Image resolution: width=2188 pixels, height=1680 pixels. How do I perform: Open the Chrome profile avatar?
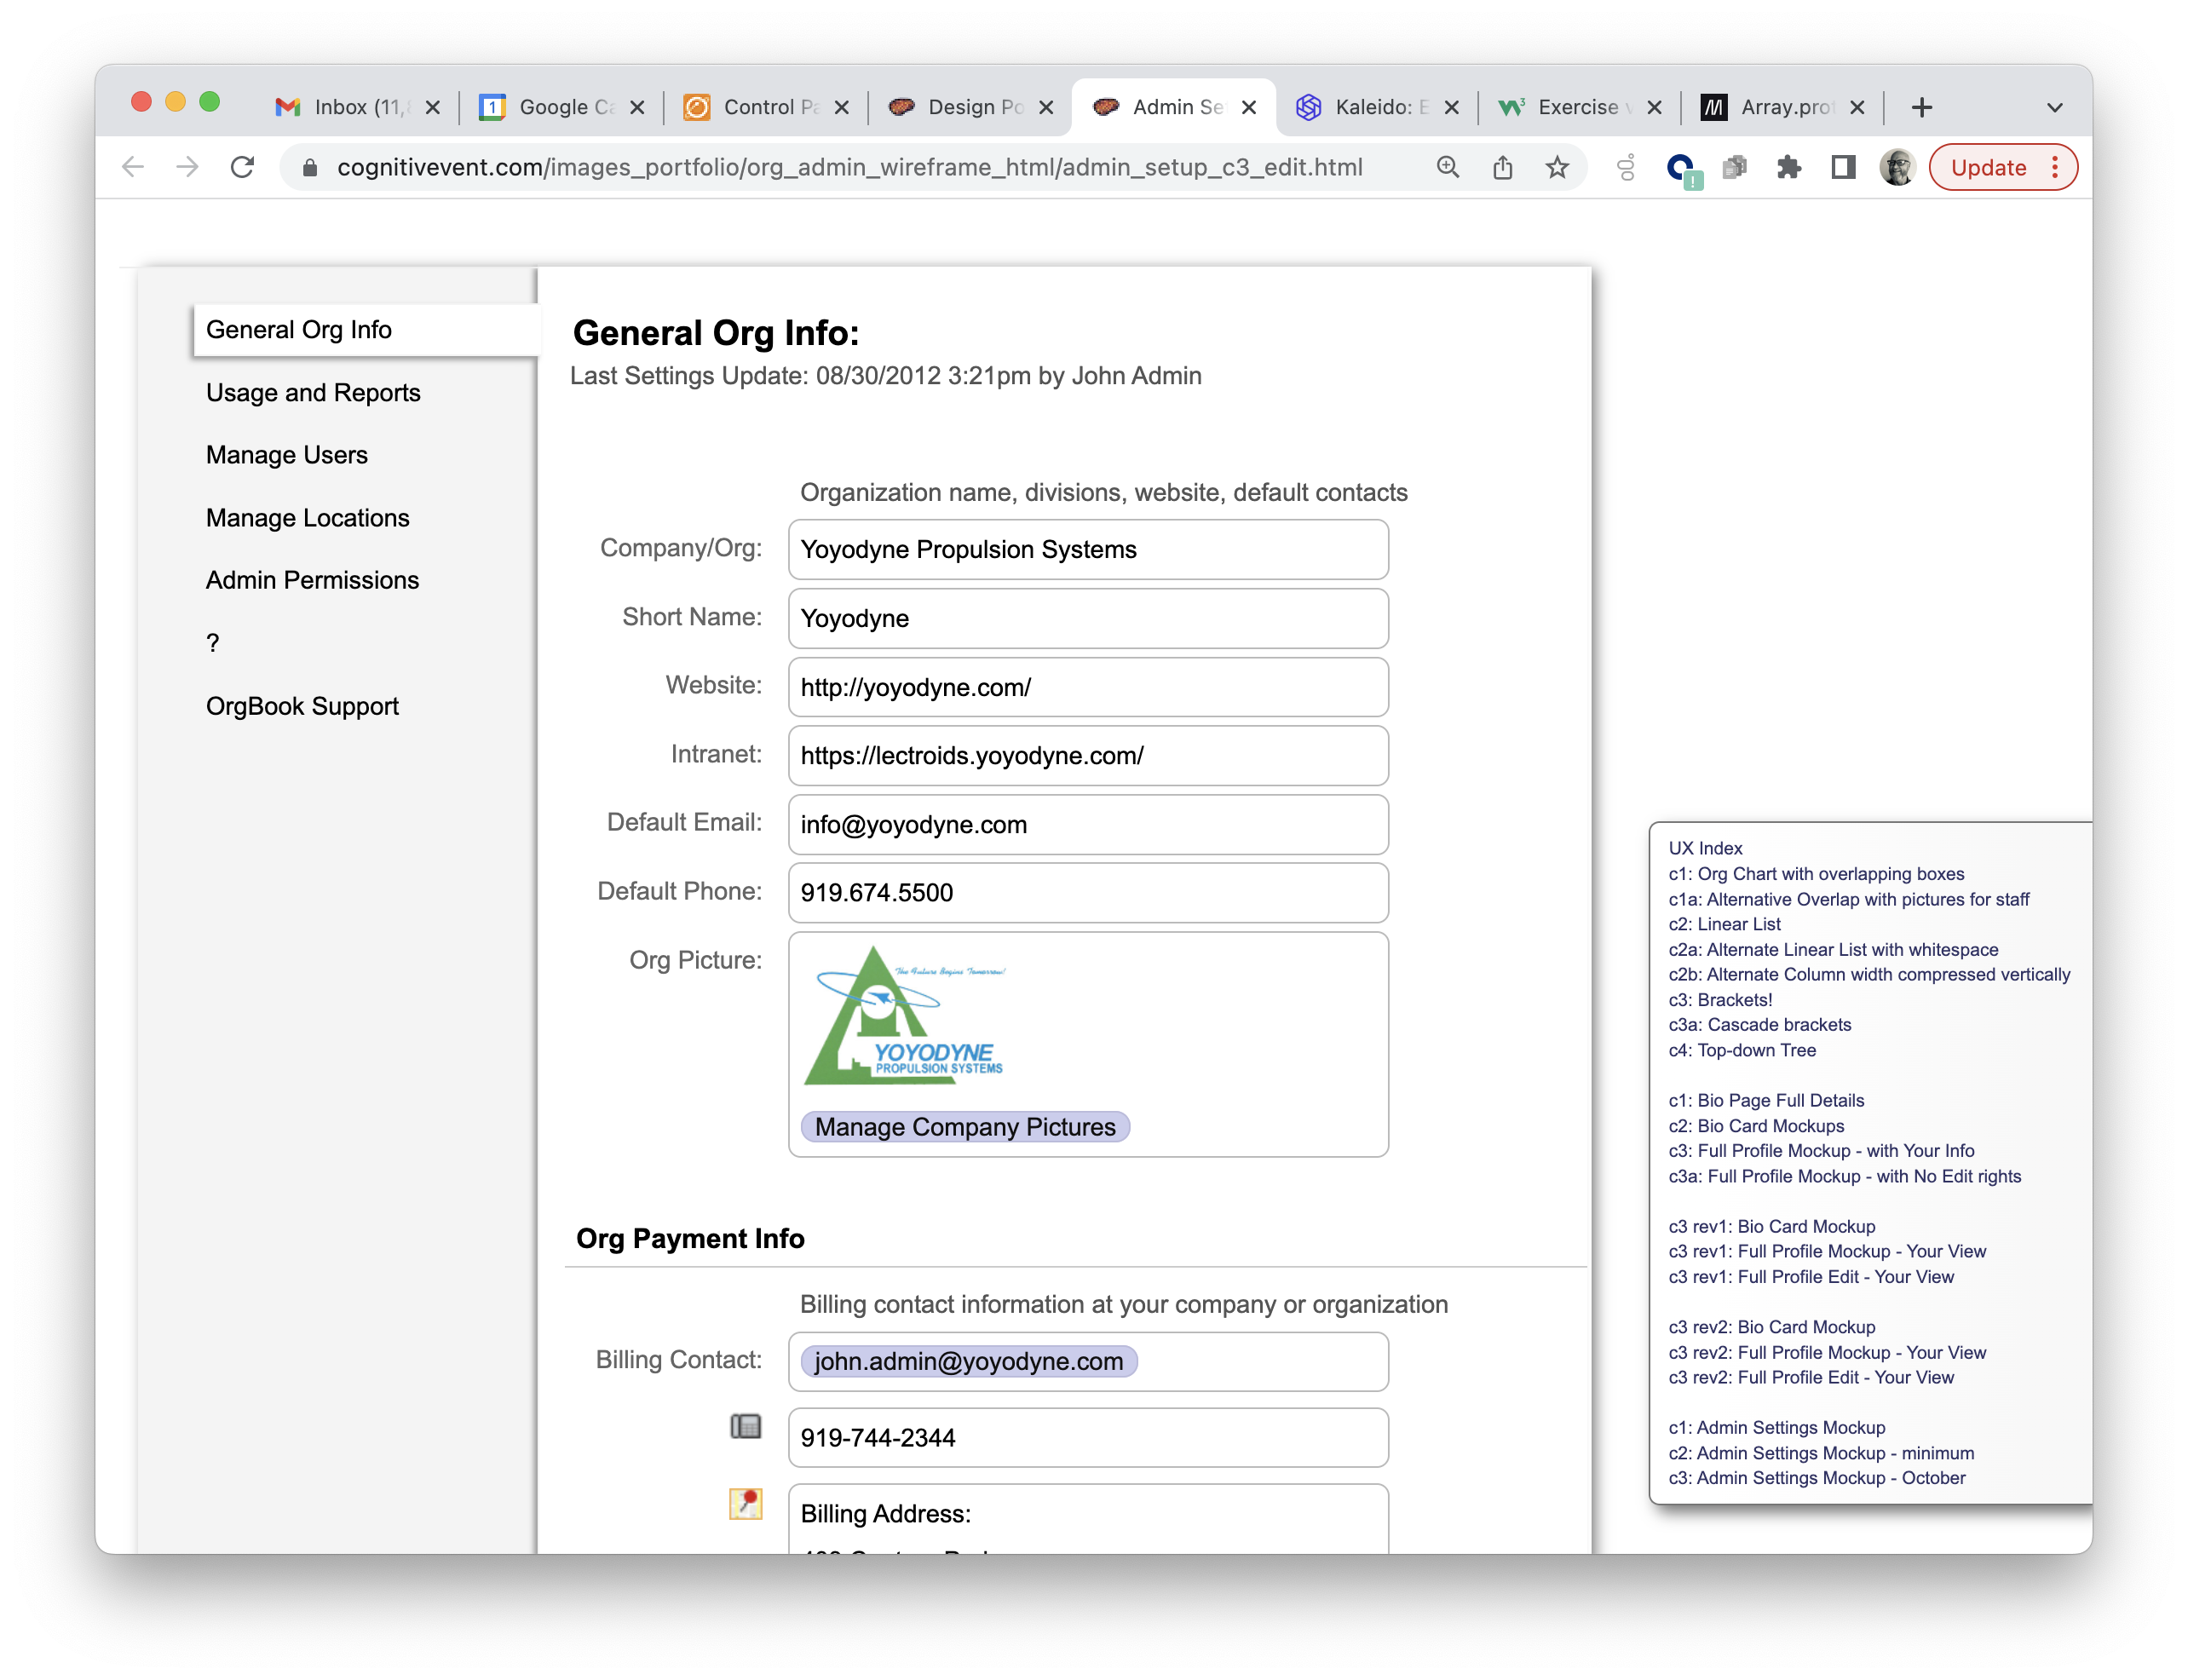pos(1897,167)
